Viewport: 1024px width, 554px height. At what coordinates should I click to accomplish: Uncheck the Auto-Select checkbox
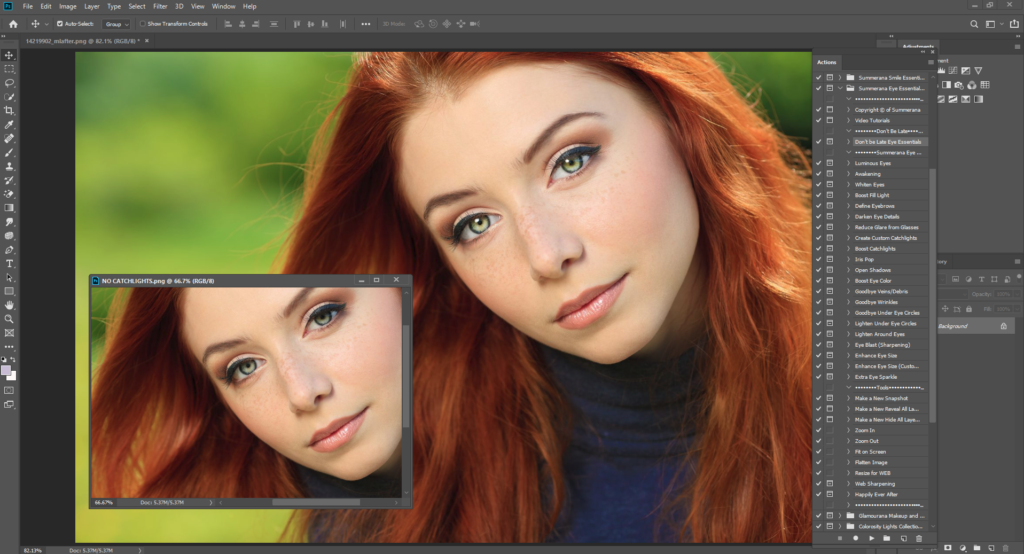[x=60, y=23]
